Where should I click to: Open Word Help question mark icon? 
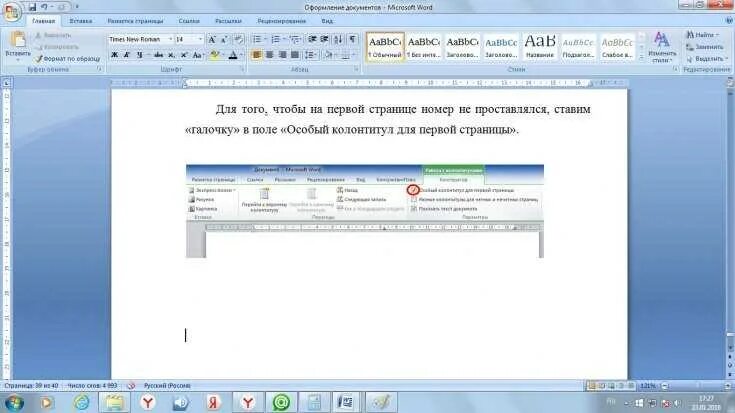click(729, 21)
